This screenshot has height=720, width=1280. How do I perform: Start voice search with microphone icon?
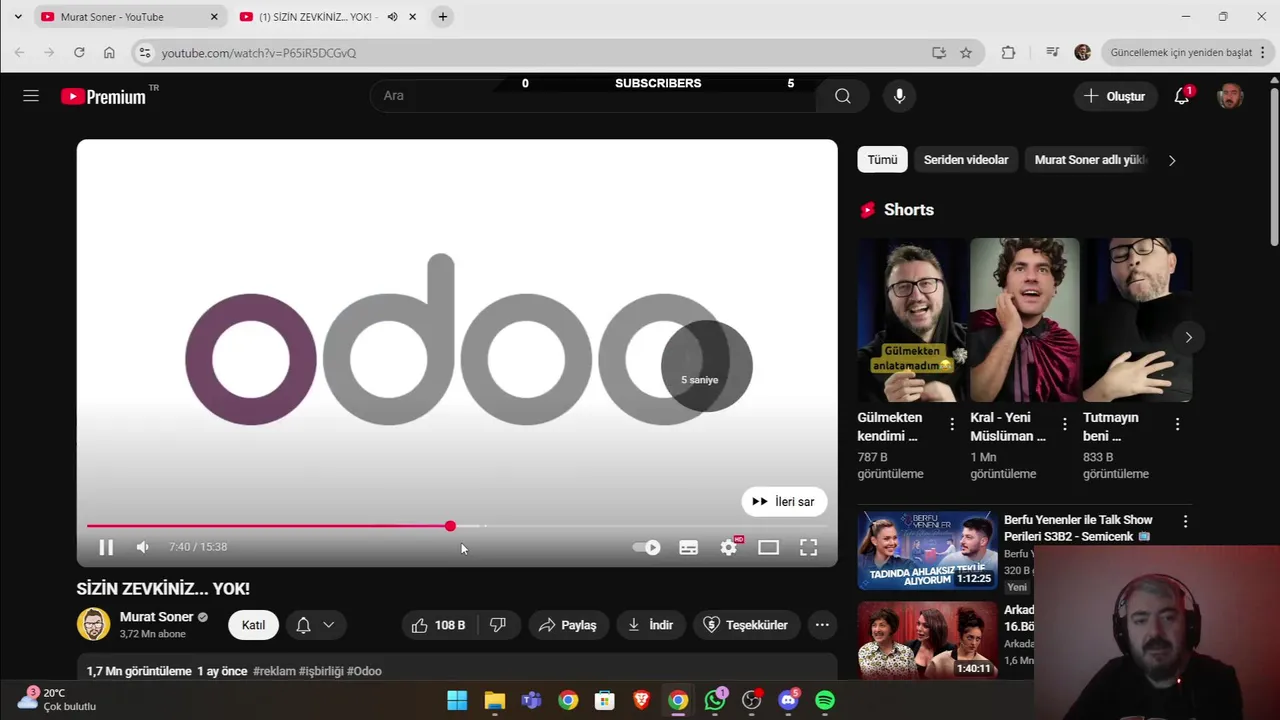pyautogui.click(x=899, y=96)
